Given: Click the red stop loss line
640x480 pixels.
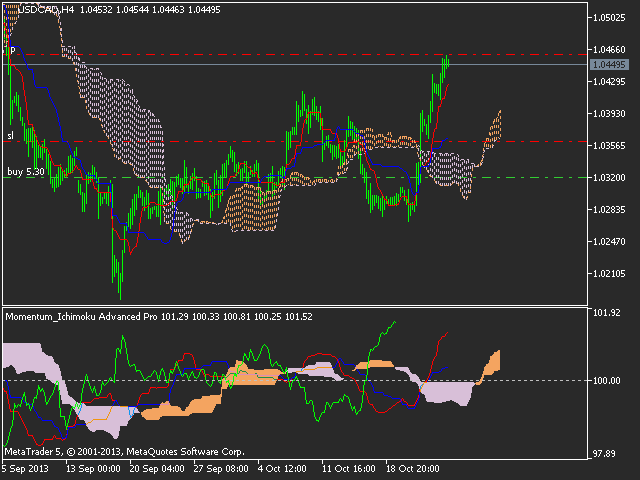Looking at the screenshot, I should 294,142.
